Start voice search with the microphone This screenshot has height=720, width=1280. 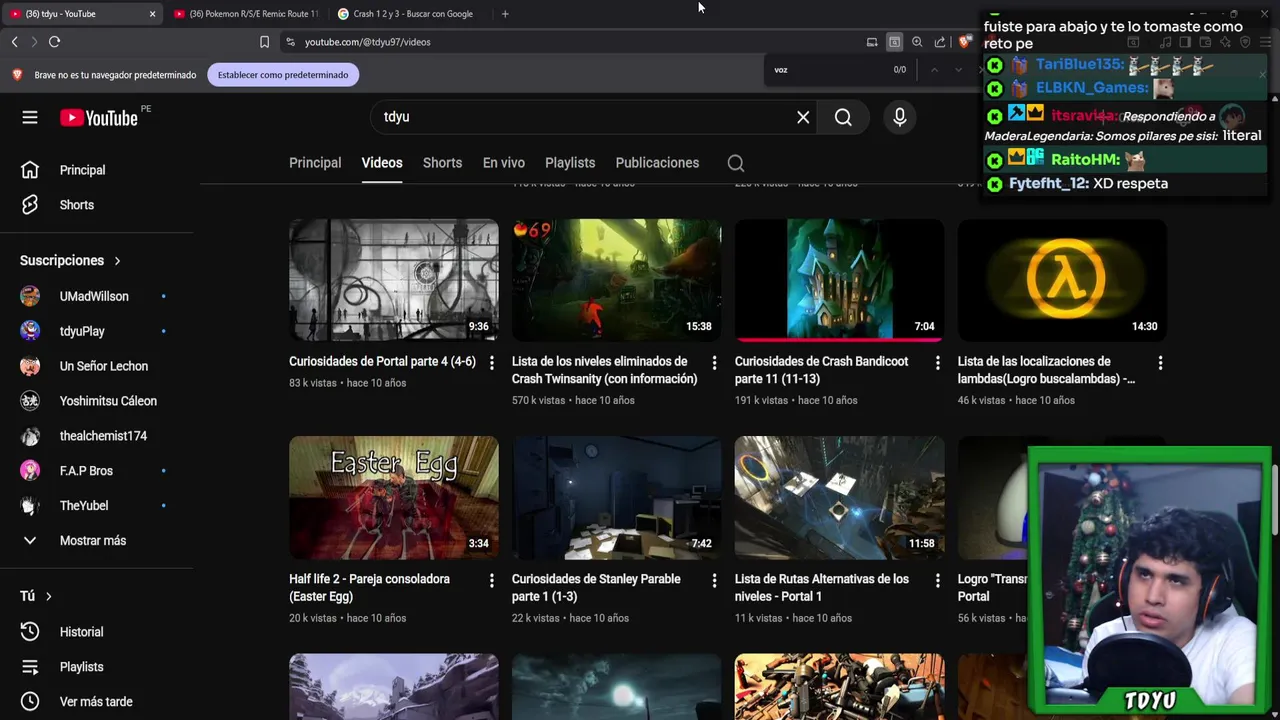click(900, 117)
